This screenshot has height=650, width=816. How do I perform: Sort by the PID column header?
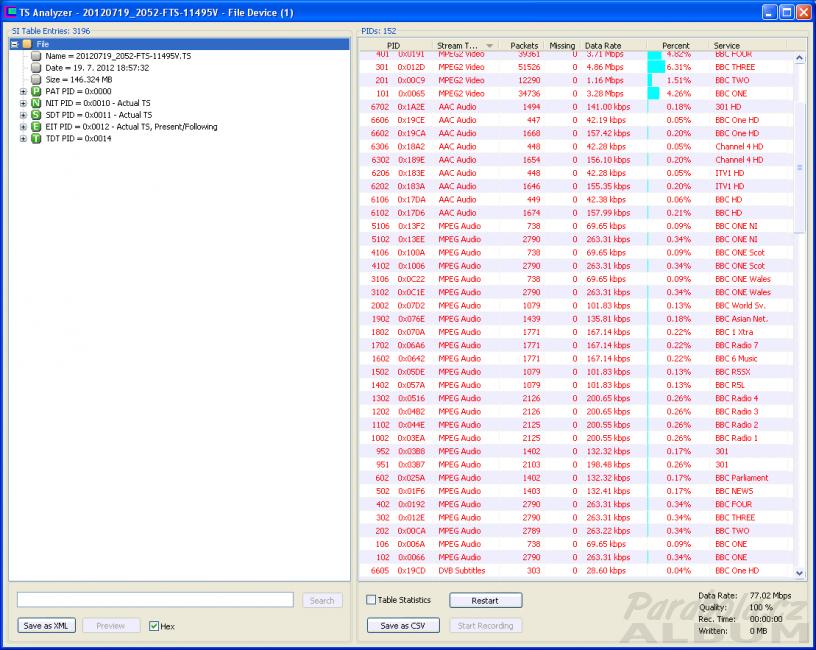pyautogui.click(x=393, y=46)
